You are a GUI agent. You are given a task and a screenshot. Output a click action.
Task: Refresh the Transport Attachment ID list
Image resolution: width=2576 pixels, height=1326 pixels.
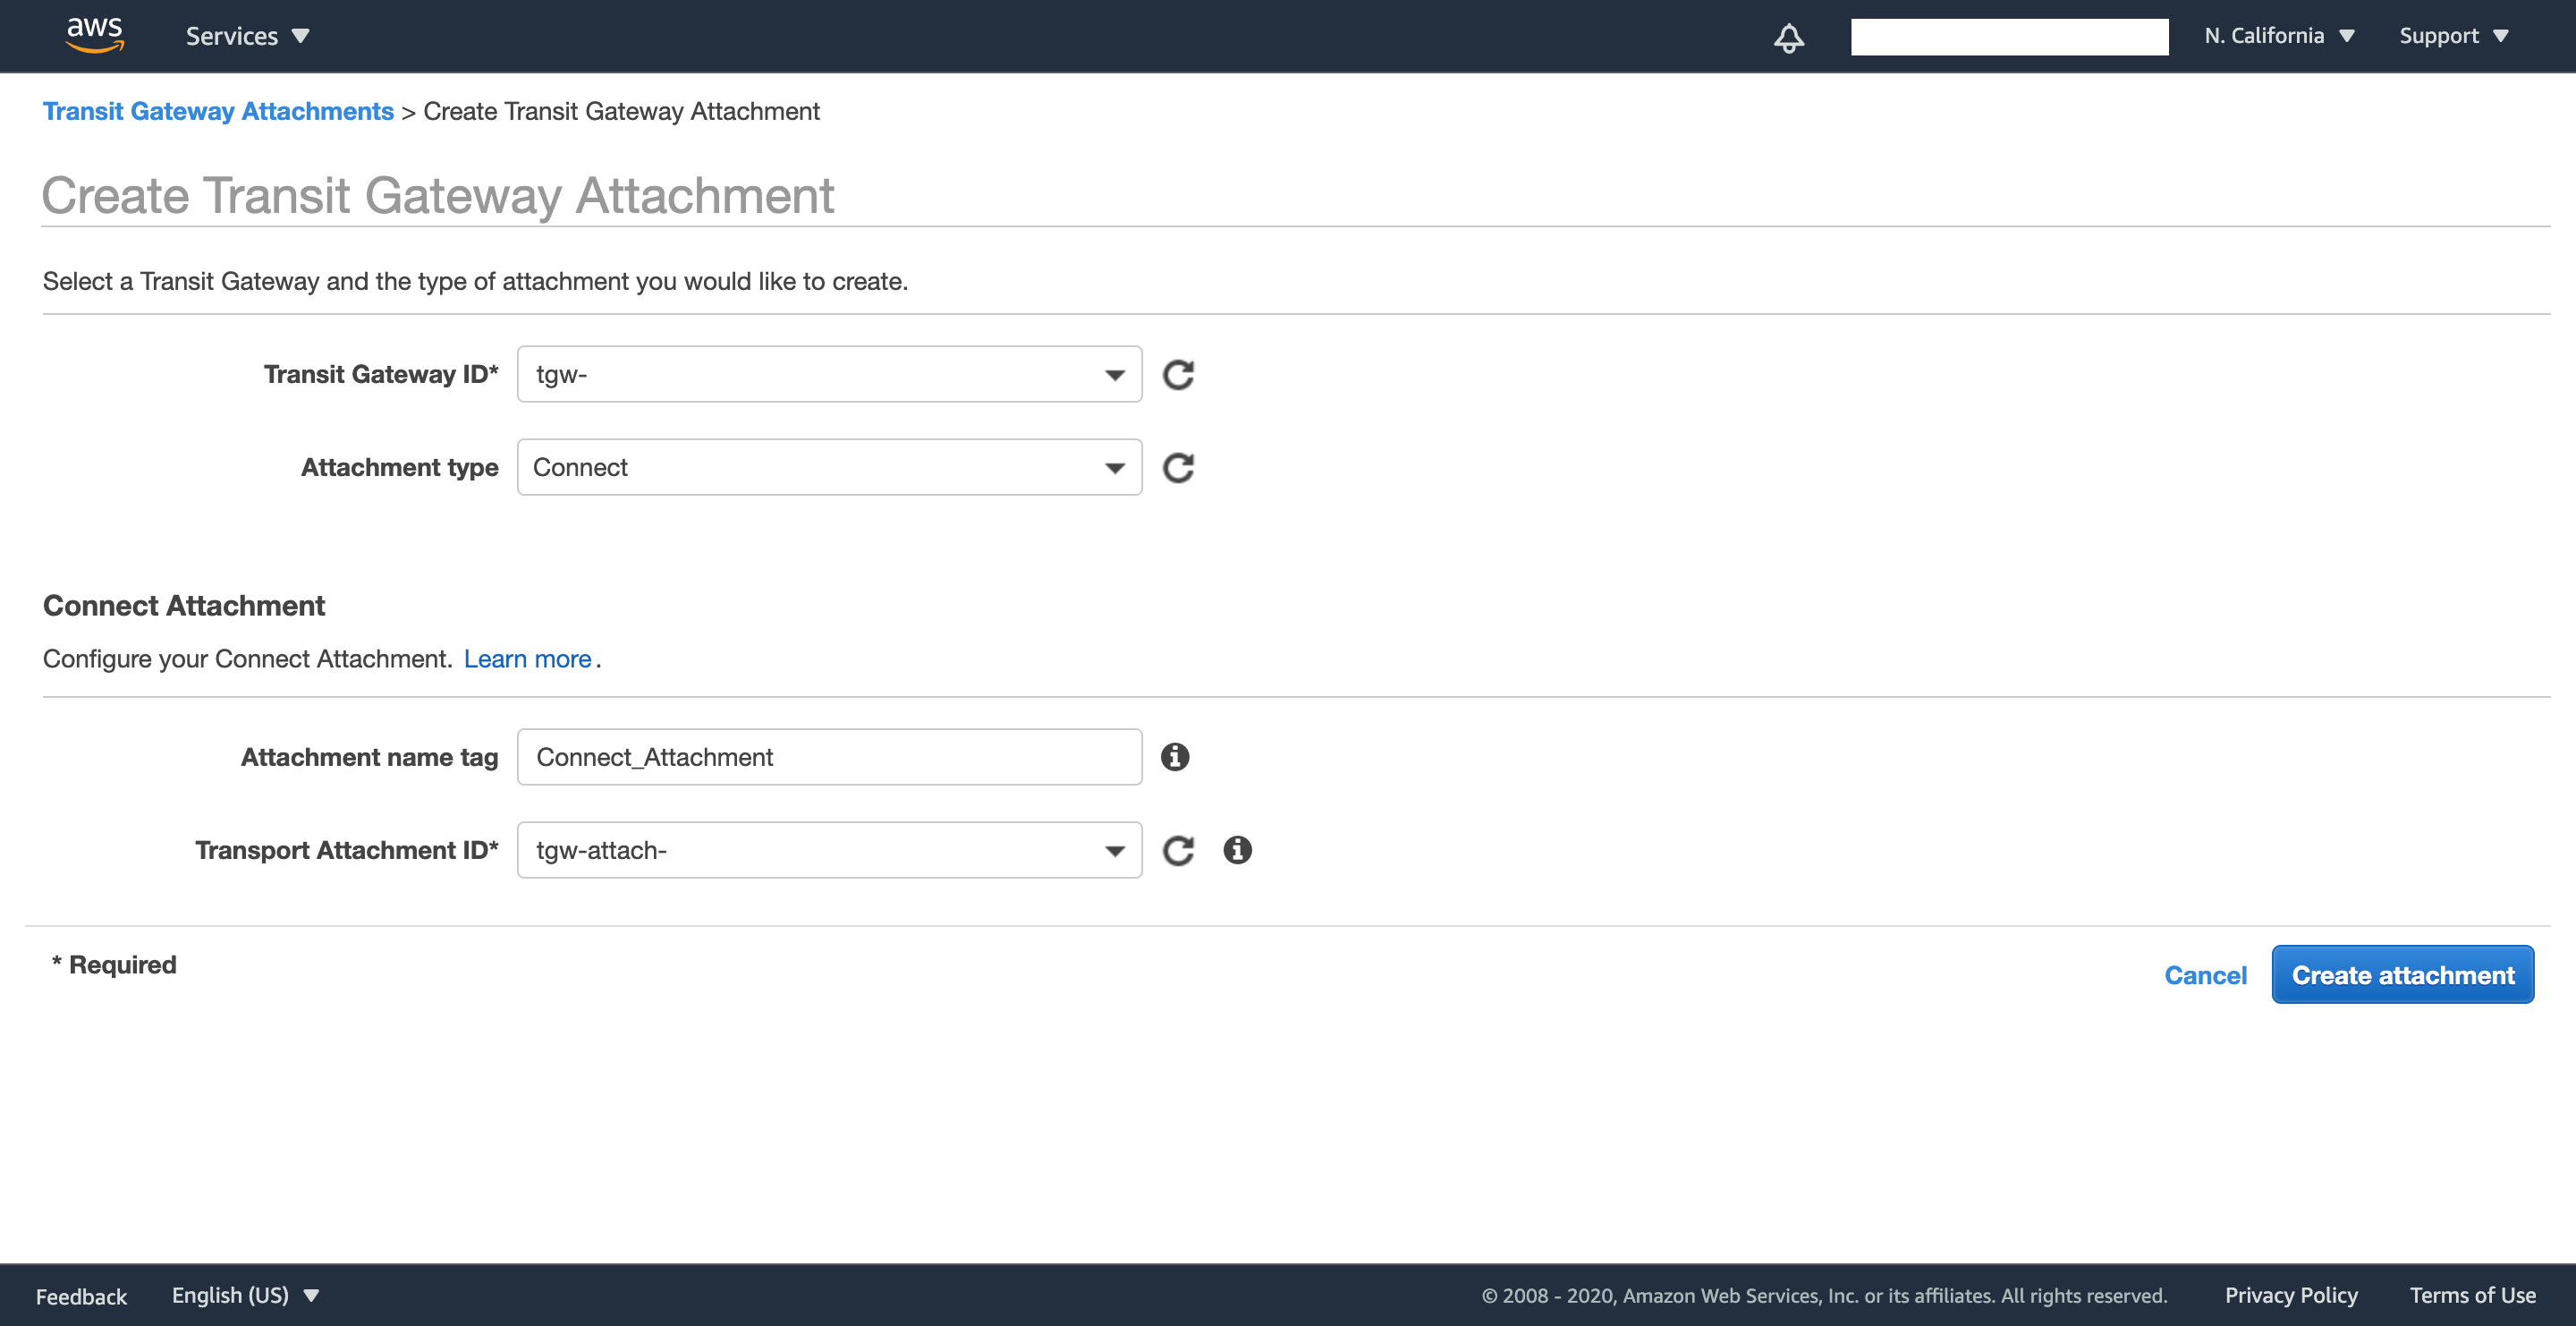pyautogui.click(x=1178, y=851)
